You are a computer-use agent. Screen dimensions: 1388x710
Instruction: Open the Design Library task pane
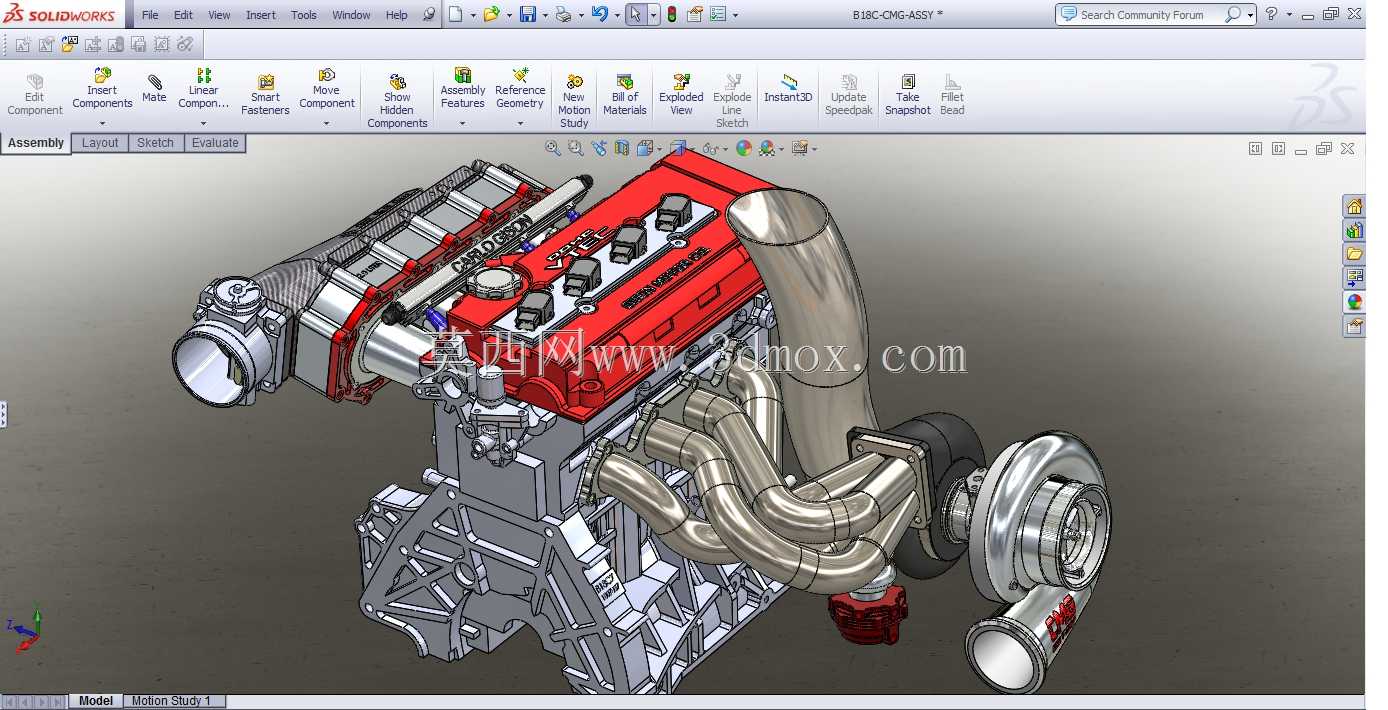click(1354, 230)
